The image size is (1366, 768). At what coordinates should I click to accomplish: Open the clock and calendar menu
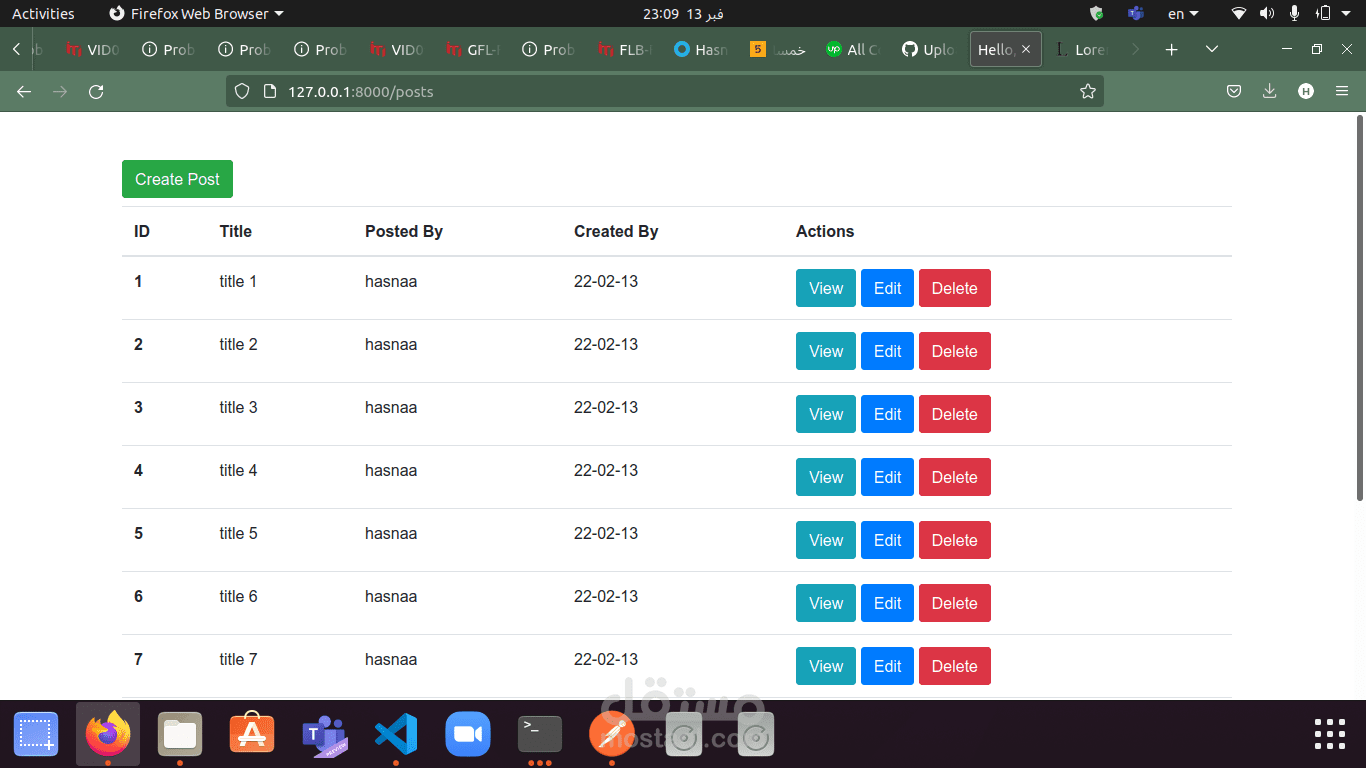(683, 13)
